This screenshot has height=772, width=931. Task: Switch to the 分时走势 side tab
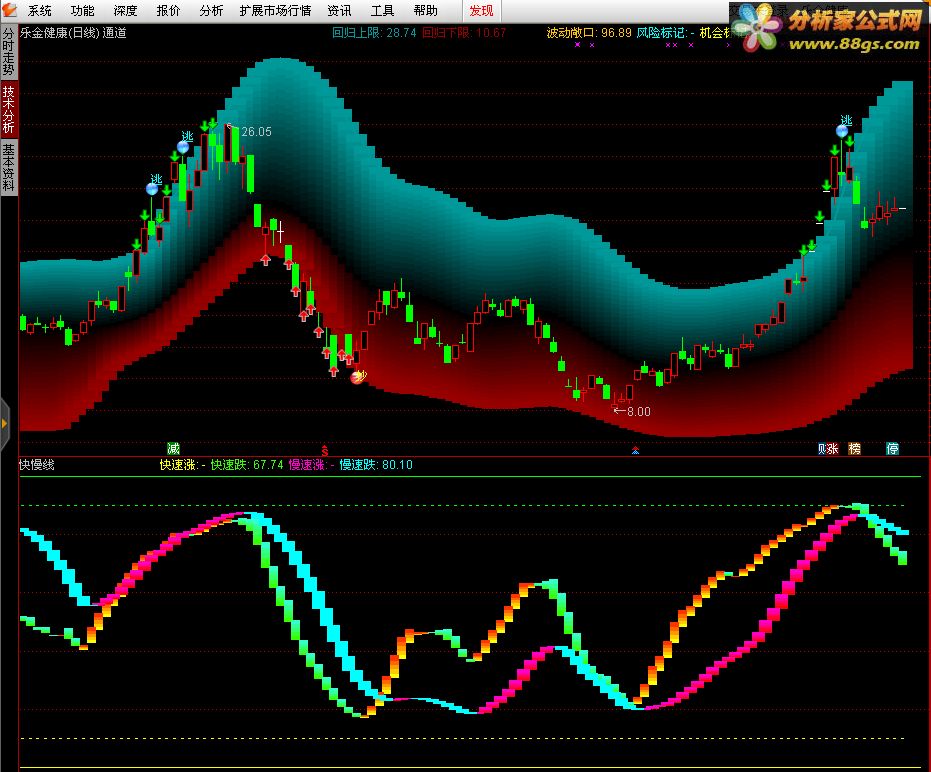[9, 52]
